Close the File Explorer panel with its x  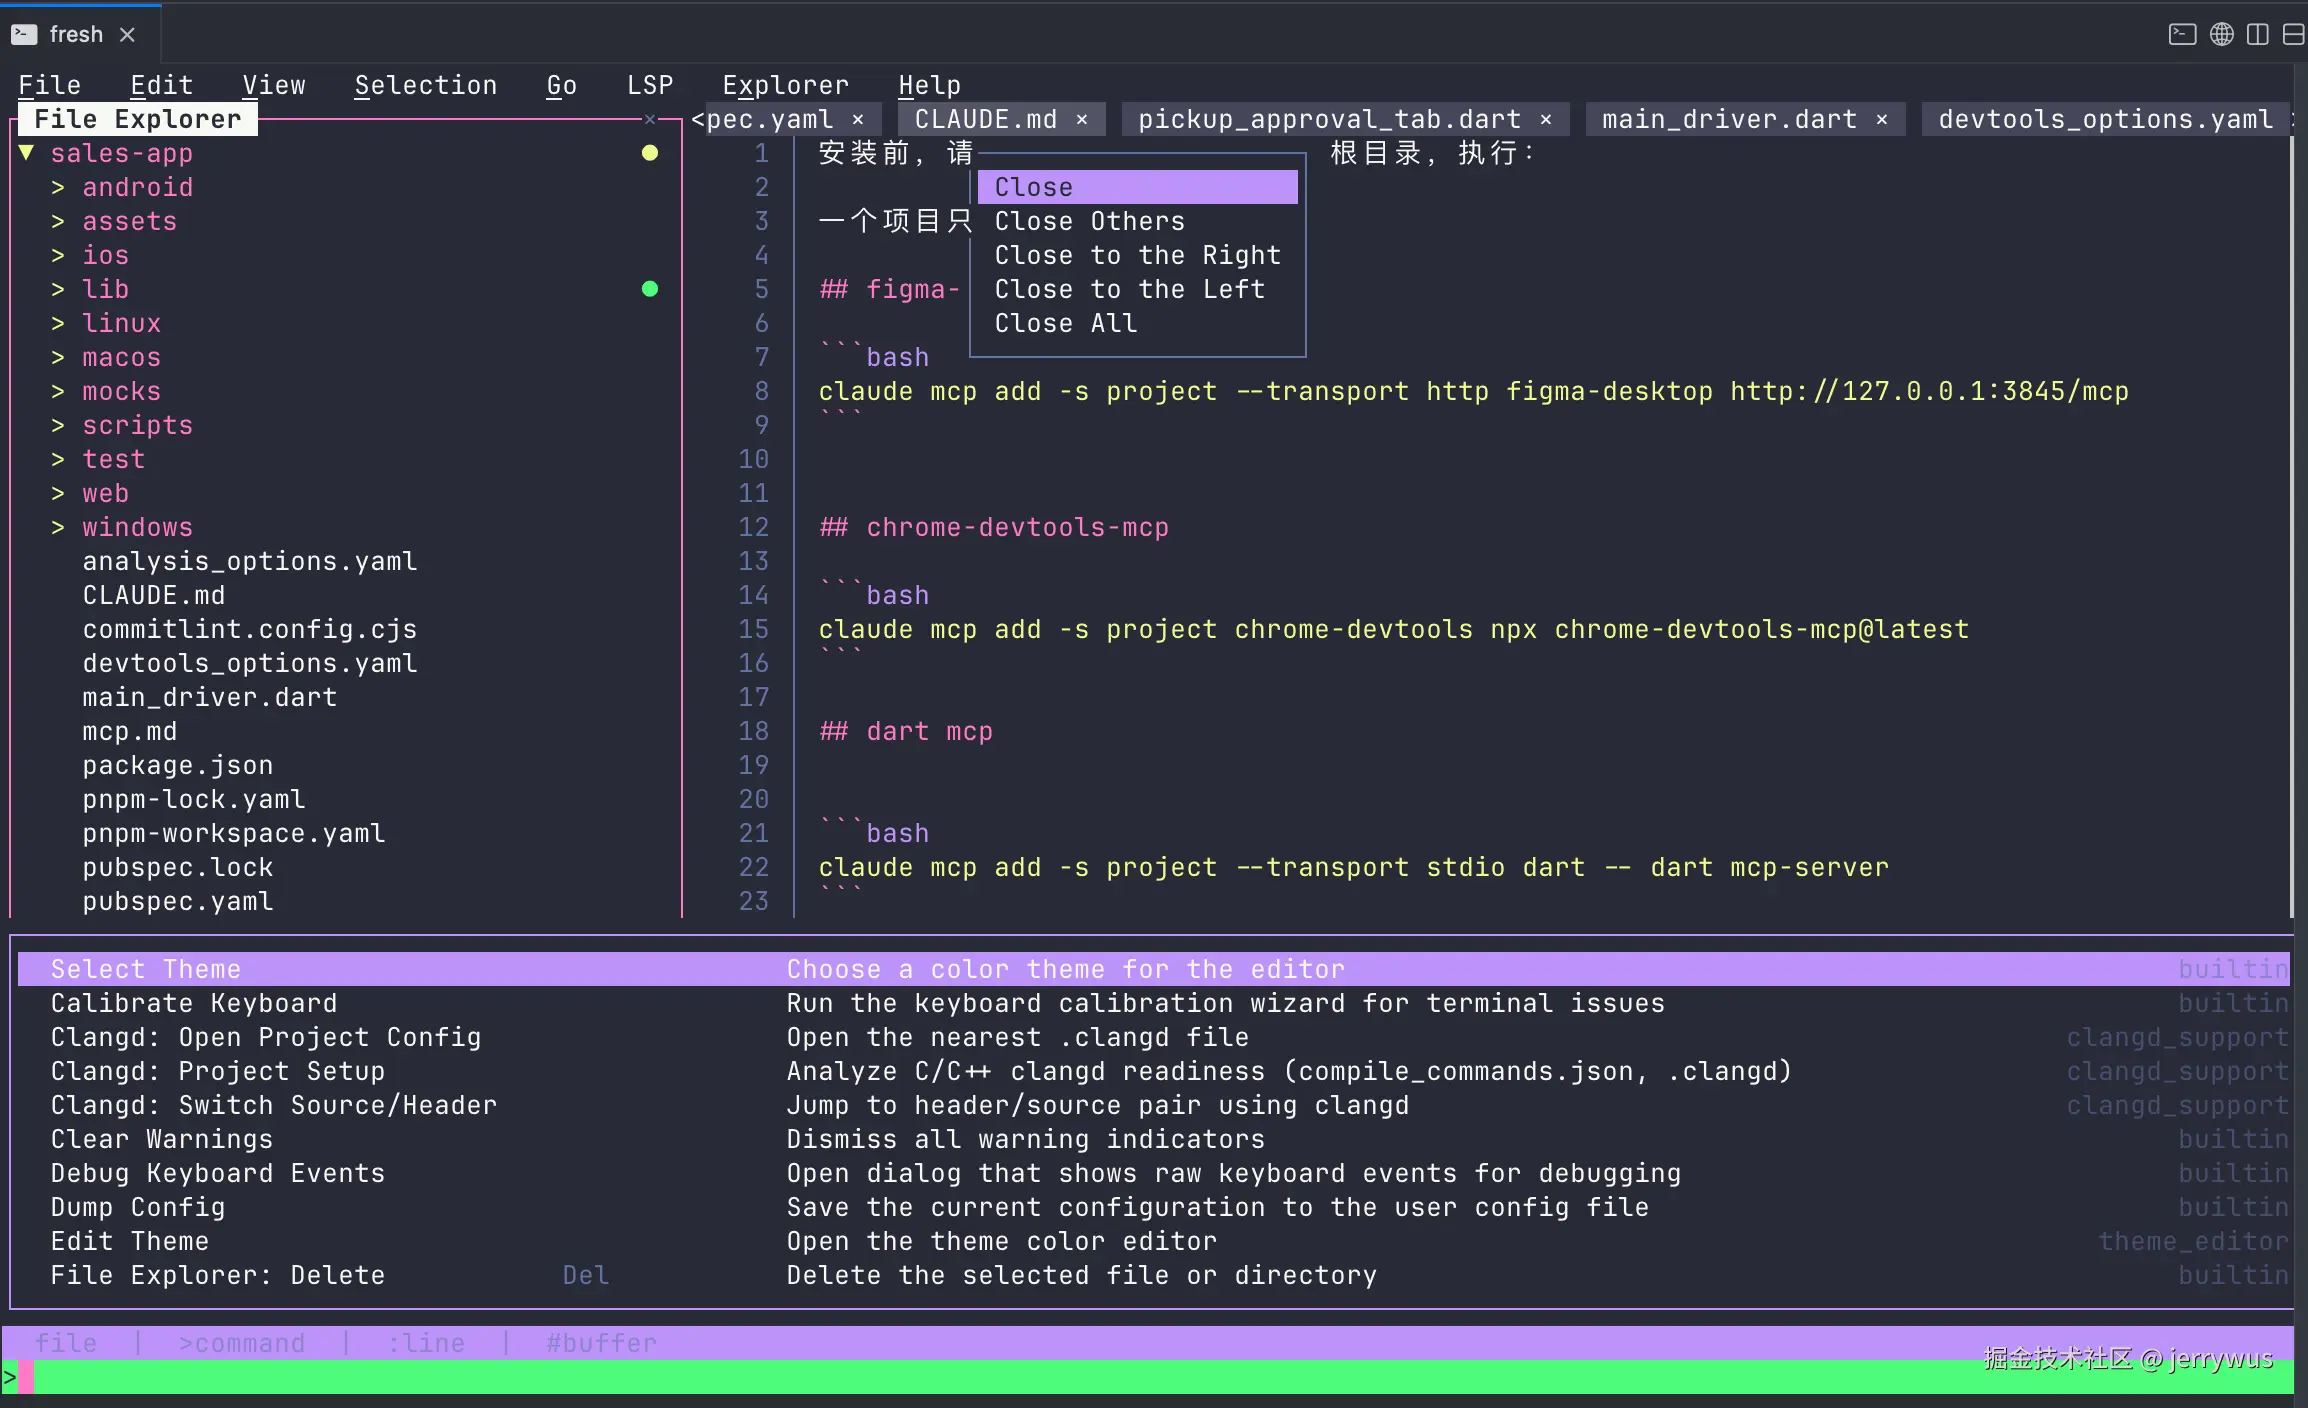(650, 119)
